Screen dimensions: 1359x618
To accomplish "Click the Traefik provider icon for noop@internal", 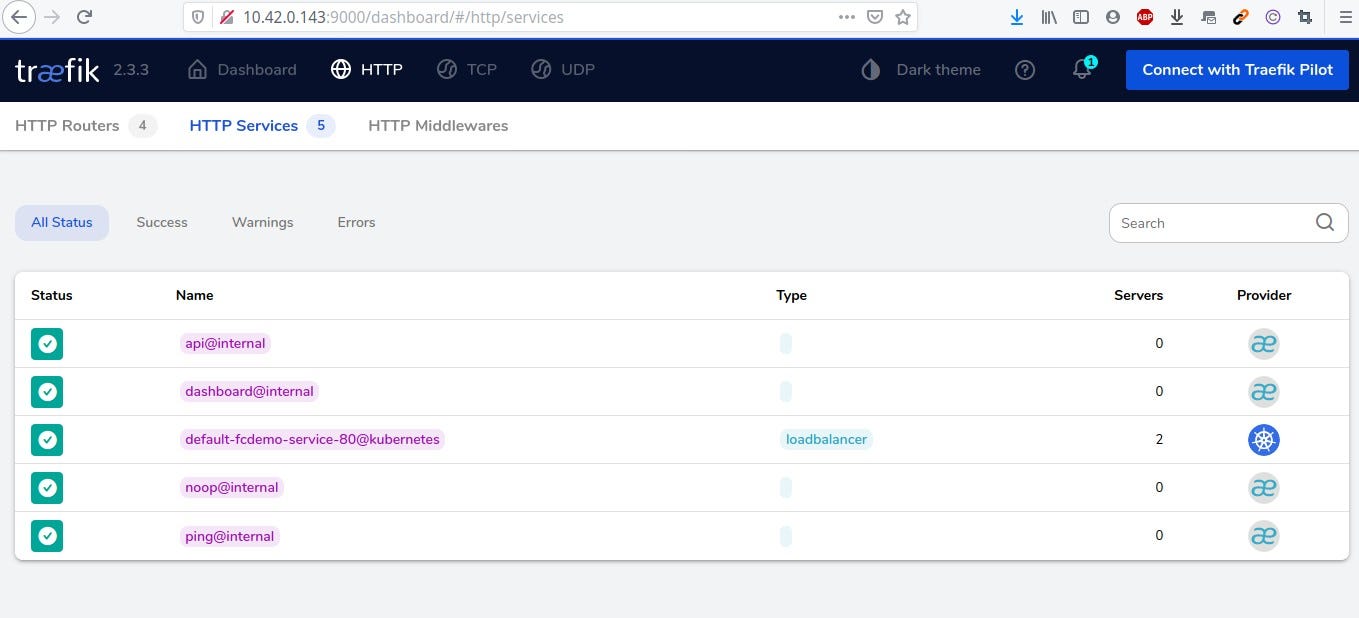I will (x=1264, y=488).
